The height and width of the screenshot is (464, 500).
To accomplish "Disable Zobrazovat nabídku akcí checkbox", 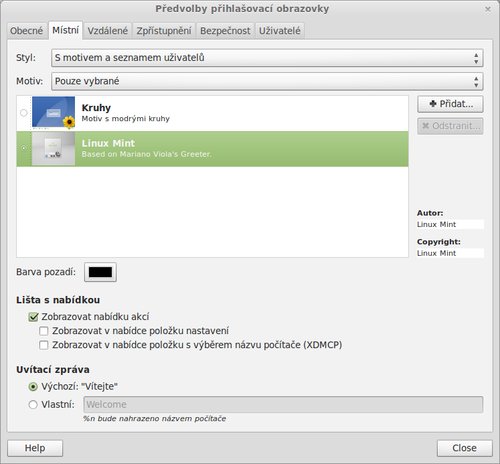I will click(33, 317).
